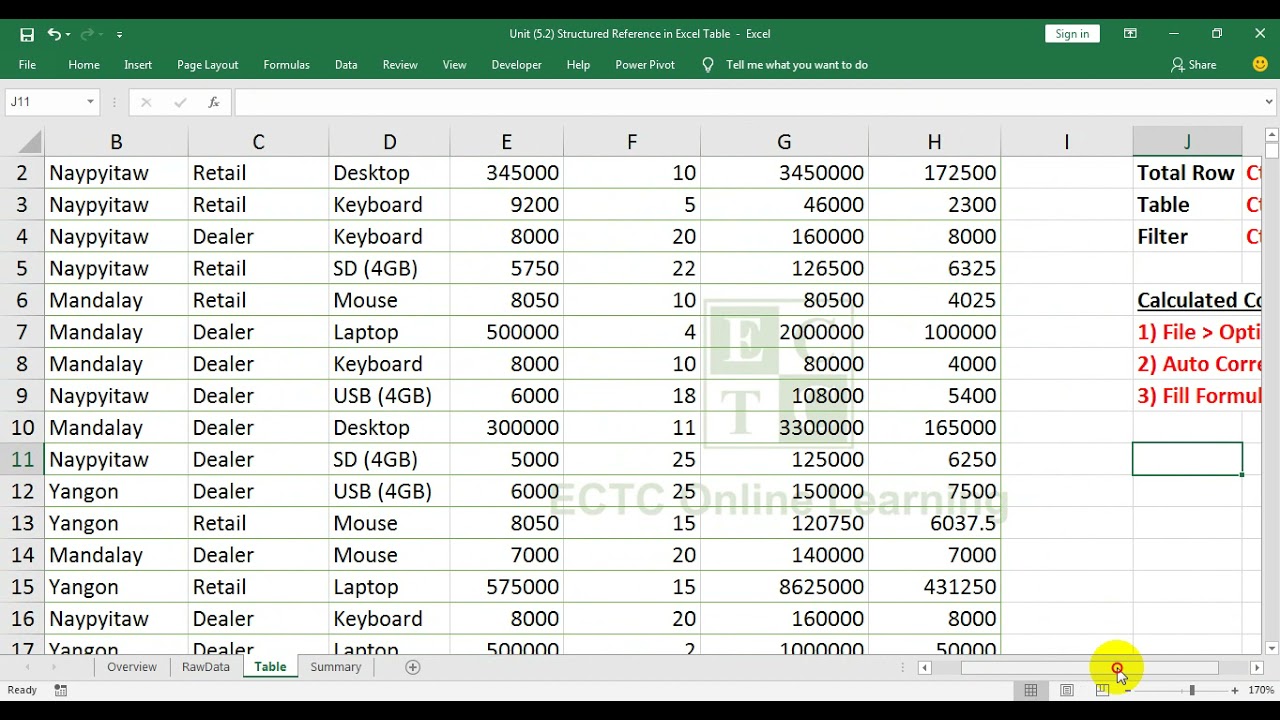Open Customize Quick Access Toolbar dropdown
1280x720 pixels.
pos(119,34)
